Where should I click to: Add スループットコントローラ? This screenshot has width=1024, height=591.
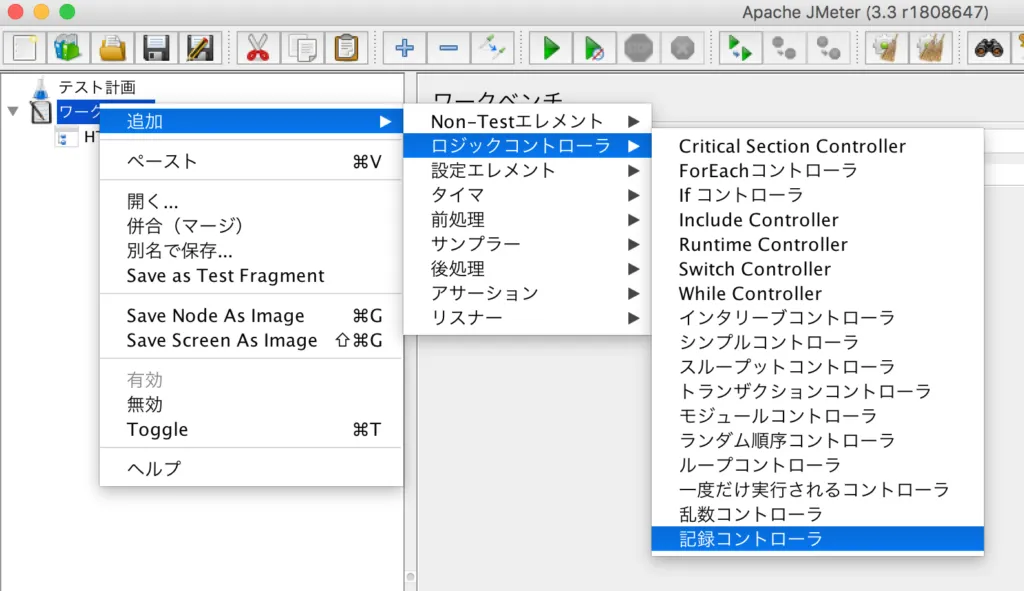(x=818, y=367)
